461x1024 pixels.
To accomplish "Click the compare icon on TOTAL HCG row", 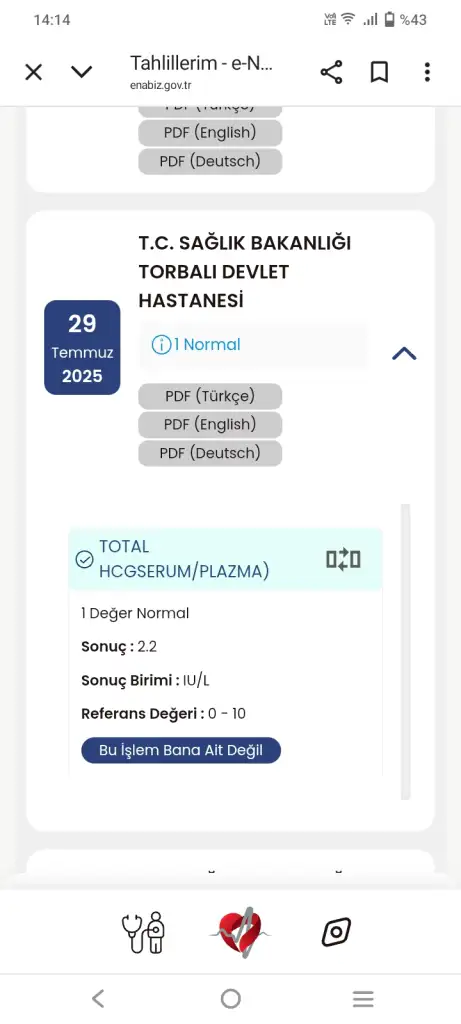I will (x=343, y=560).
